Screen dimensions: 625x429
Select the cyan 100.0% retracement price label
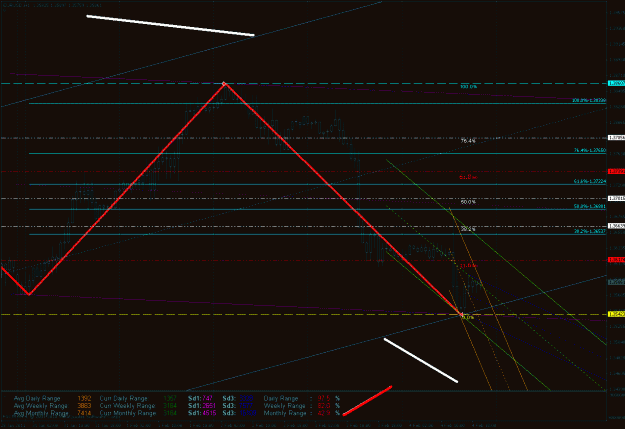tap(589, 100)
